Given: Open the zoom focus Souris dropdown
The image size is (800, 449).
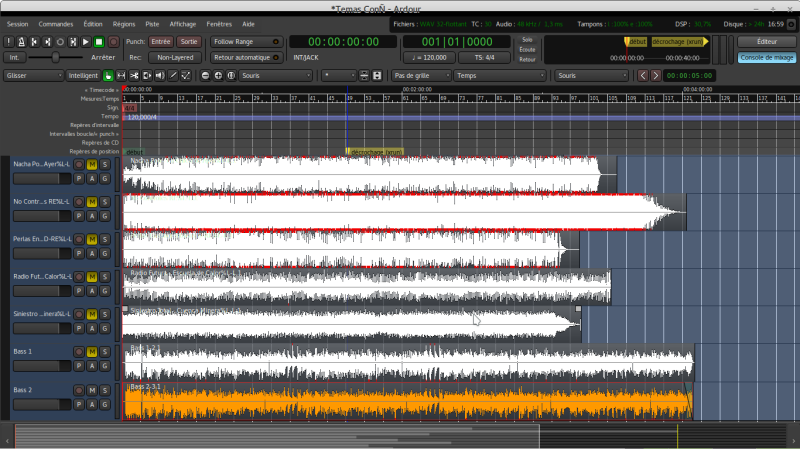Looking at the screenshot, I should click(x=276, y=76).
